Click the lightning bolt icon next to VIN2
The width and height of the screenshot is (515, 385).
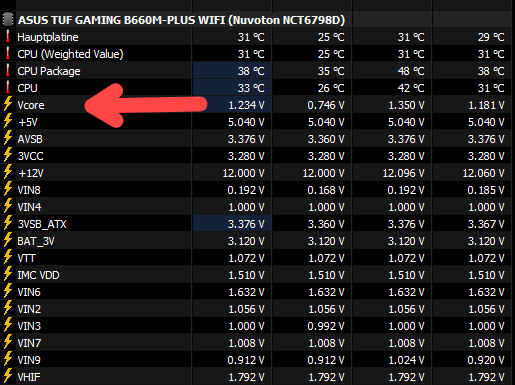click(8, 309)
